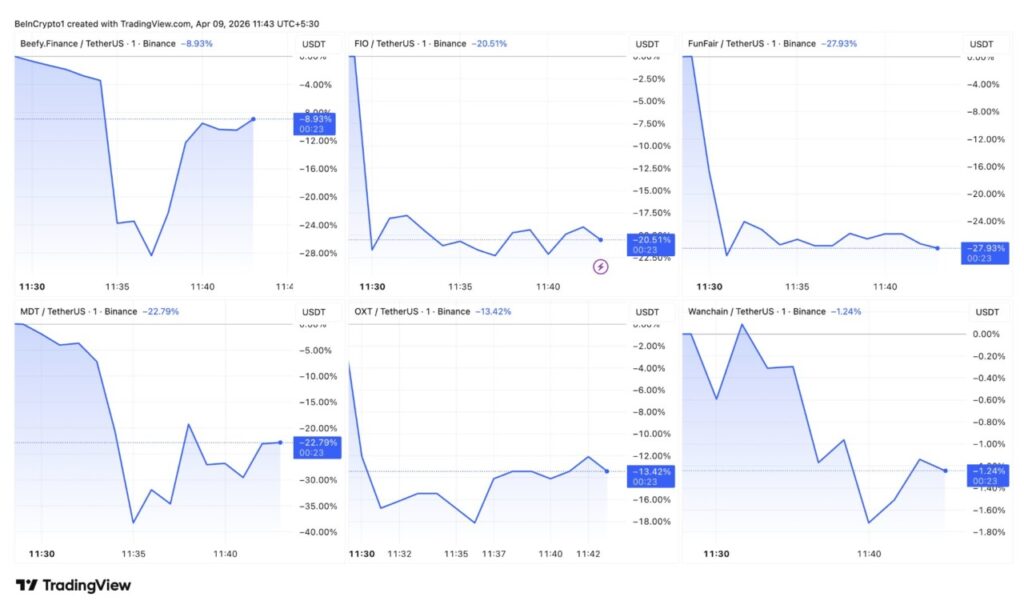Click the last data point on FIO line
The image size is (1024, 605).
click(600, 240)
